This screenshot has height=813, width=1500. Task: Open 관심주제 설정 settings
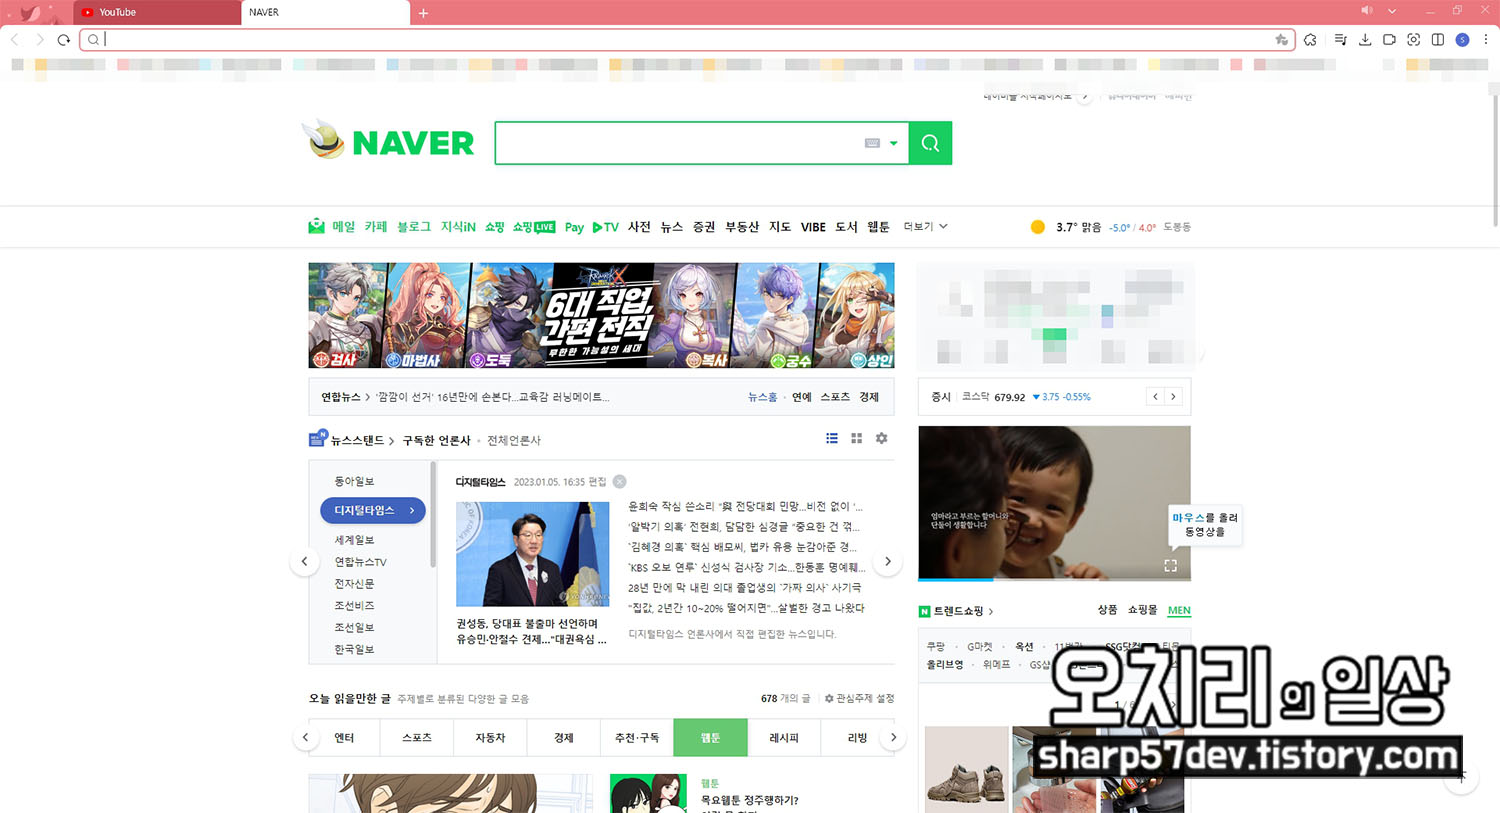(859, 698)
